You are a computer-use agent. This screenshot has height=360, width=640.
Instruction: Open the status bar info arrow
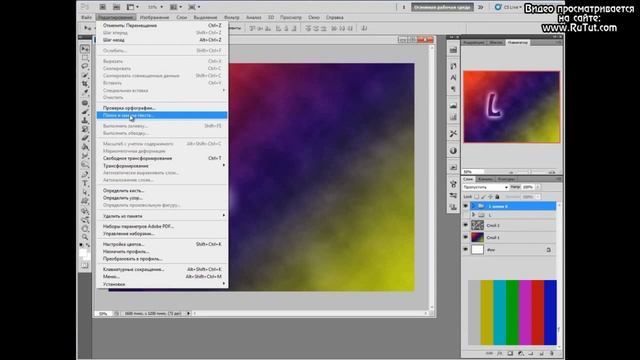pos(189,313)
